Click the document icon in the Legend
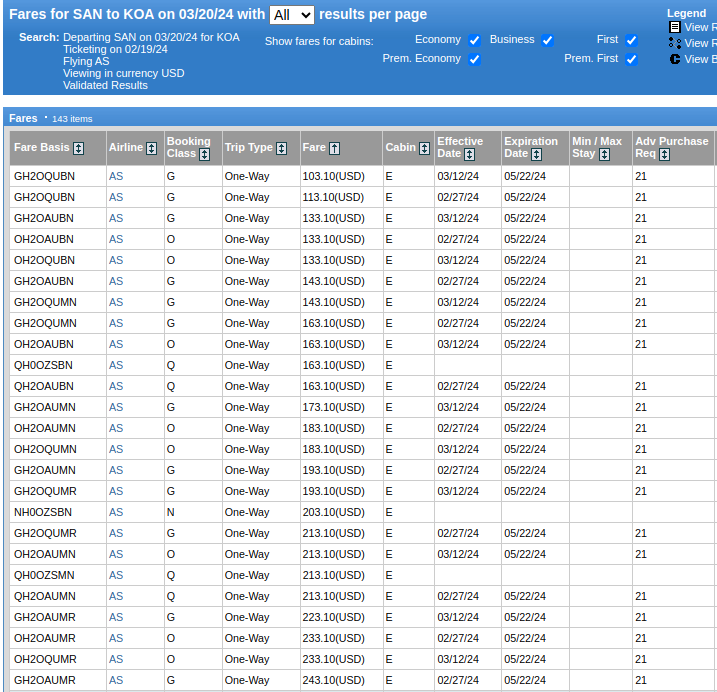The width and height of the screenshot is (717, 692). click(x=675, y=28)
